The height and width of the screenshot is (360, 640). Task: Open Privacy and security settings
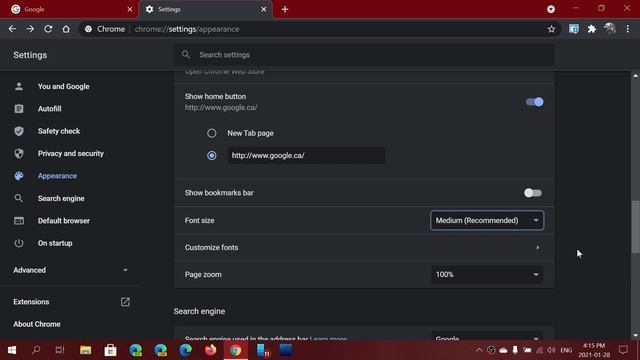pos(70,153)
